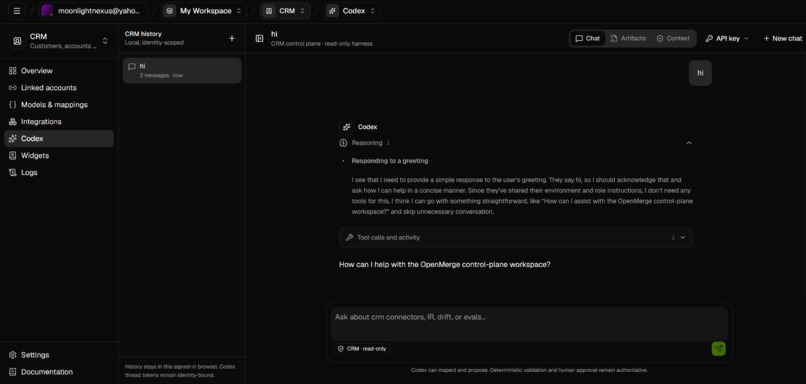
Task: Expand Tool calls and activity
Action: coord(516,237)
